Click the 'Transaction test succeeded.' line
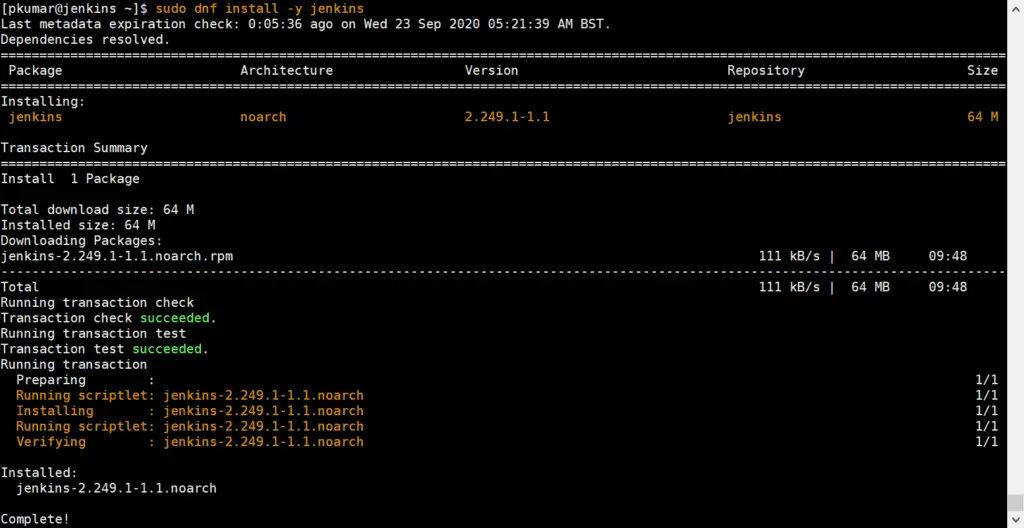The height and width of the screenshot is (528, 1024). coord(104,349)
